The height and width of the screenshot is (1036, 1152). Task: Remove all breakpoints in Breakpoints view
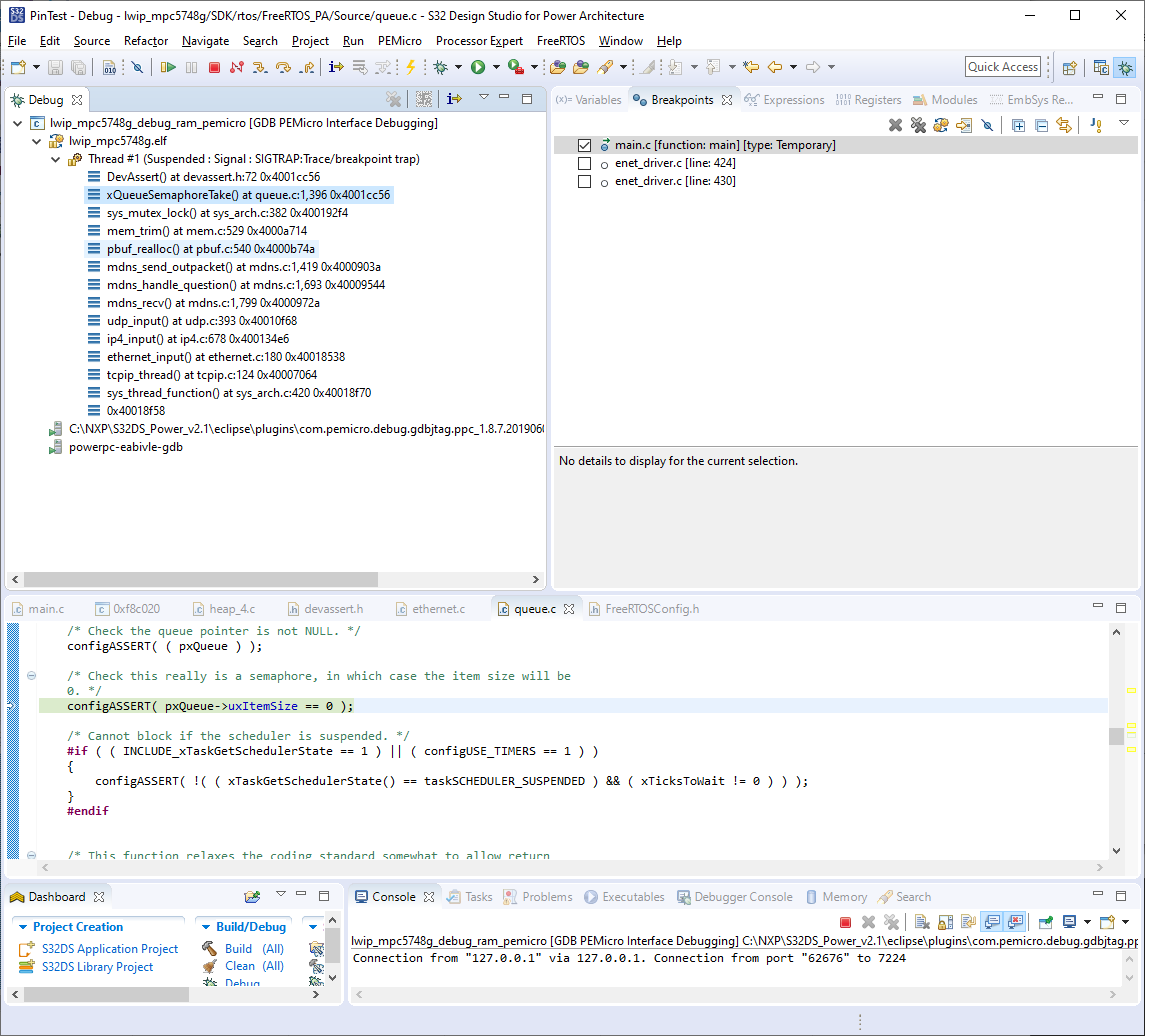(918, 125)
